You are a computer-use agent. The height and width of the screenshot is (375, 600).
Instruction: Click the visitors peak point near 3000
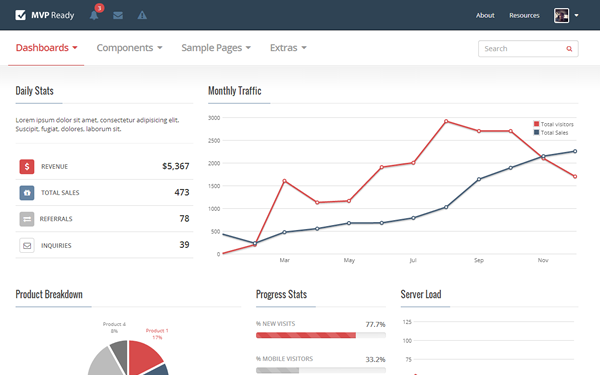point(446,121)
